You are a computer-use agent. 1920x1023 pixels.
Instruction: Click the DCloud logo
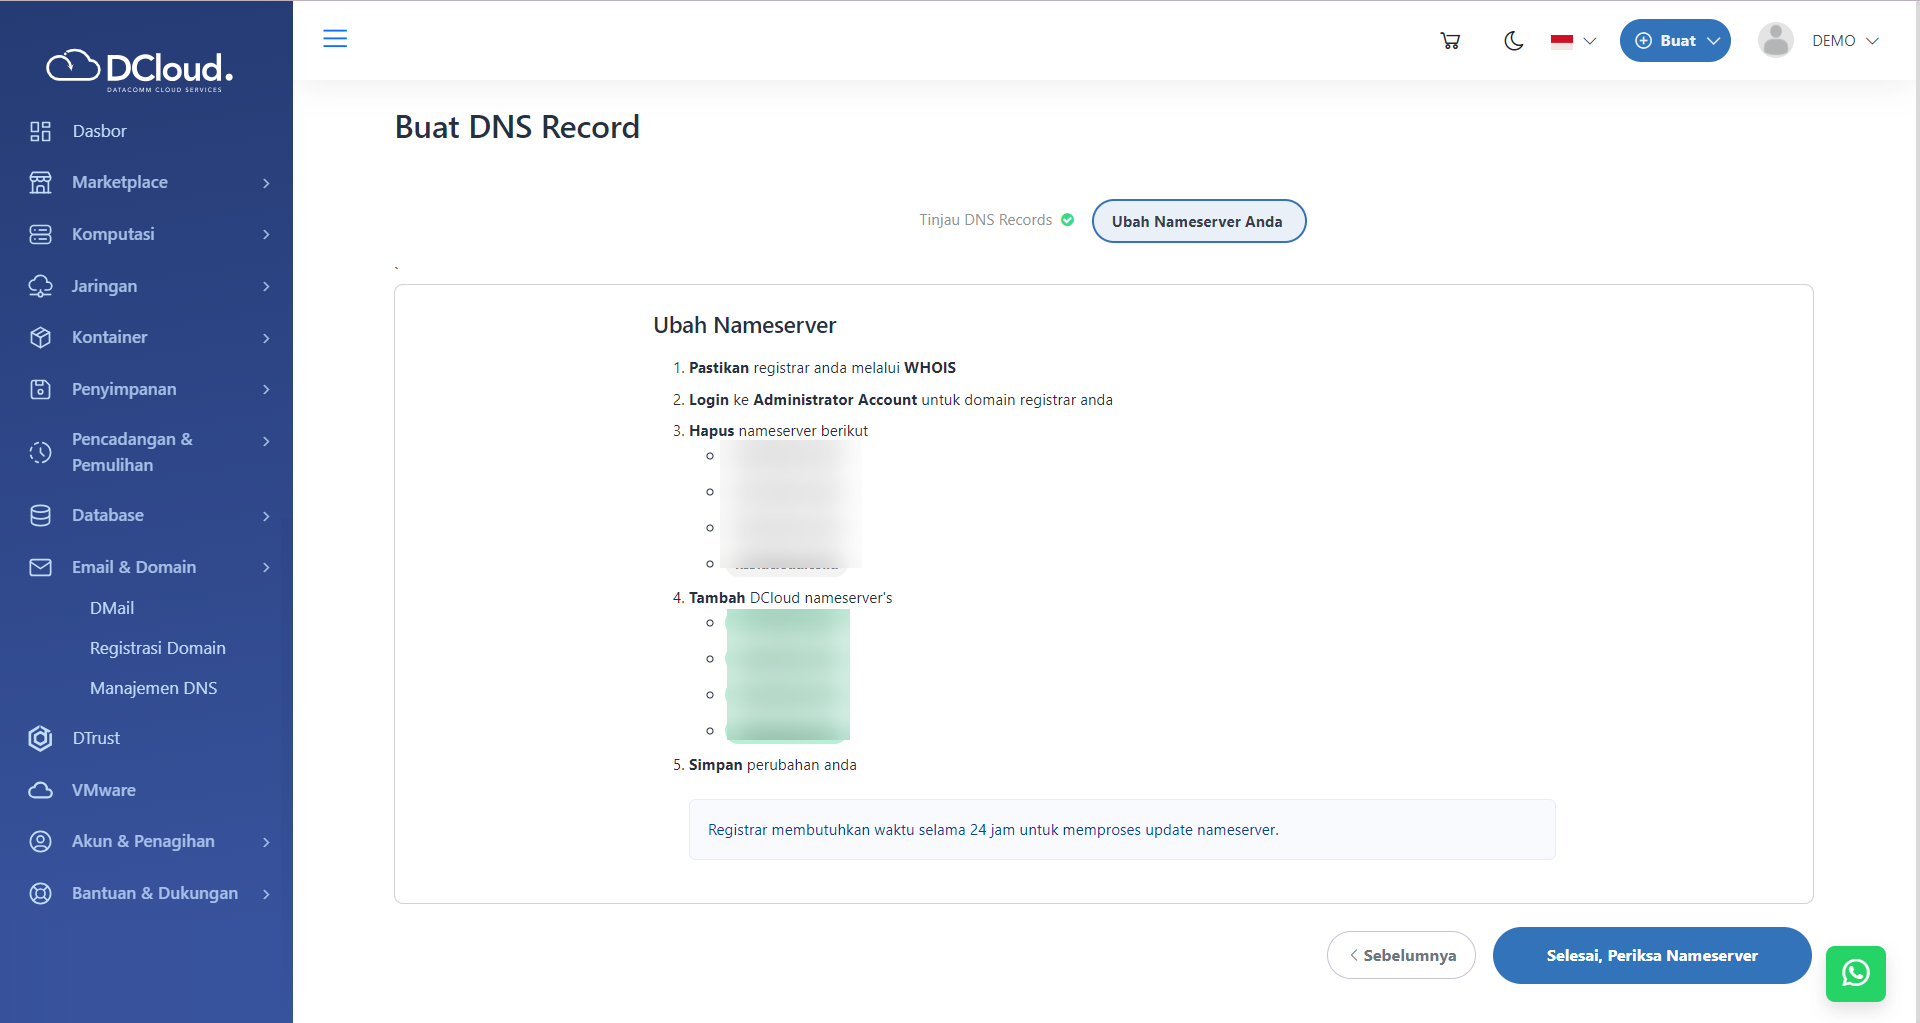pyautogui.click(x=140, y=69)
